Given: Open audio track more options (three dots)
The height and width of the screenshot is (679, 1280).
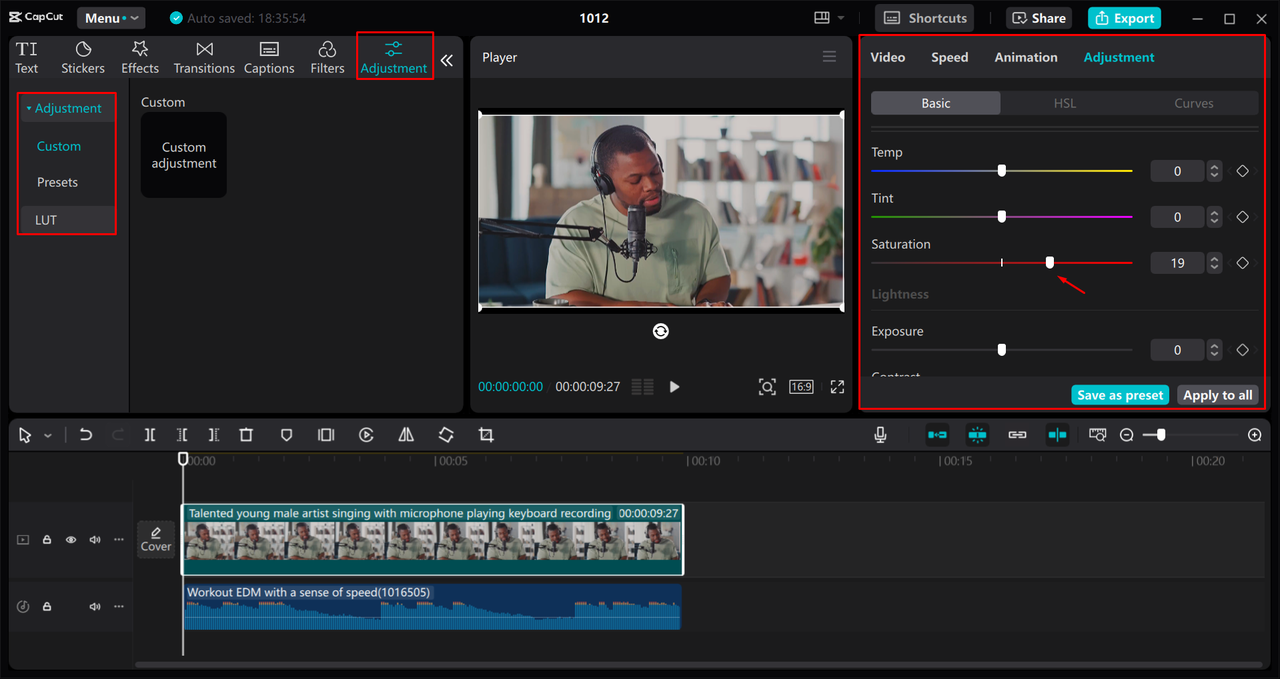Looking at the screenshot, I should click(x=119, y=607).
